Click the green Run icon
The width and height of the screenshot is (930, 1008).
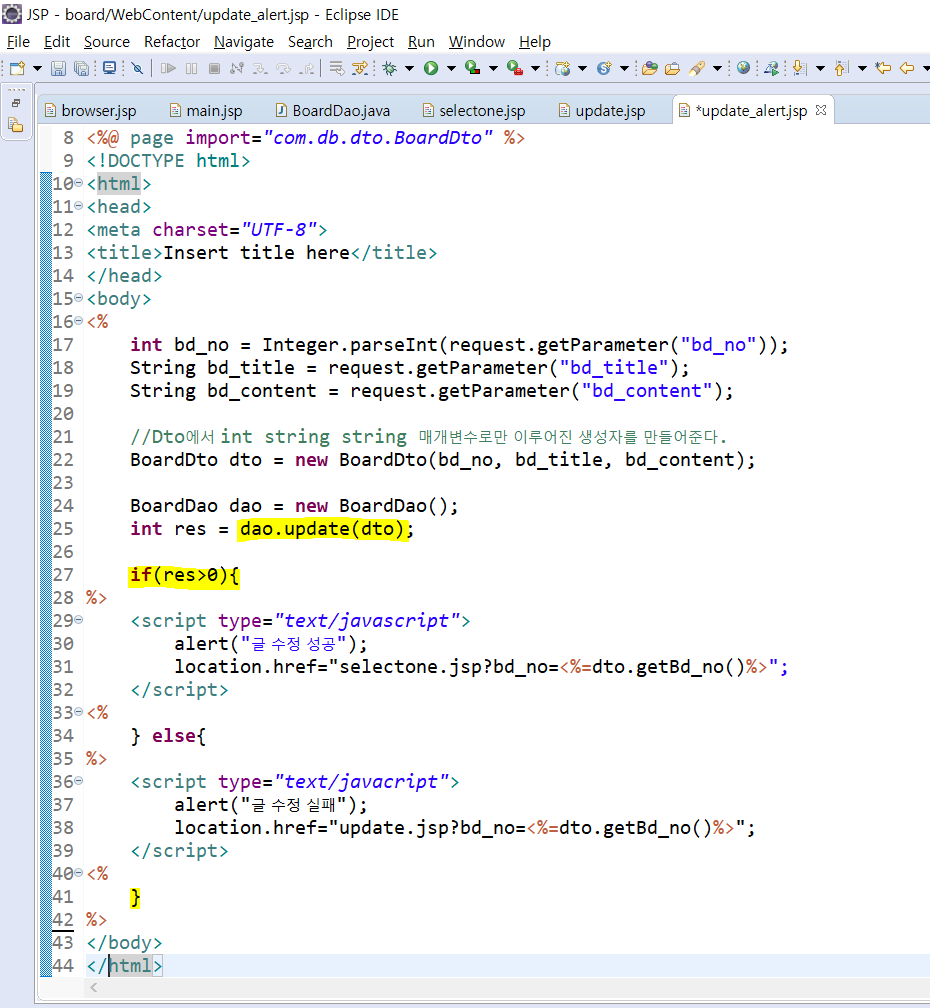click(431, 68)
